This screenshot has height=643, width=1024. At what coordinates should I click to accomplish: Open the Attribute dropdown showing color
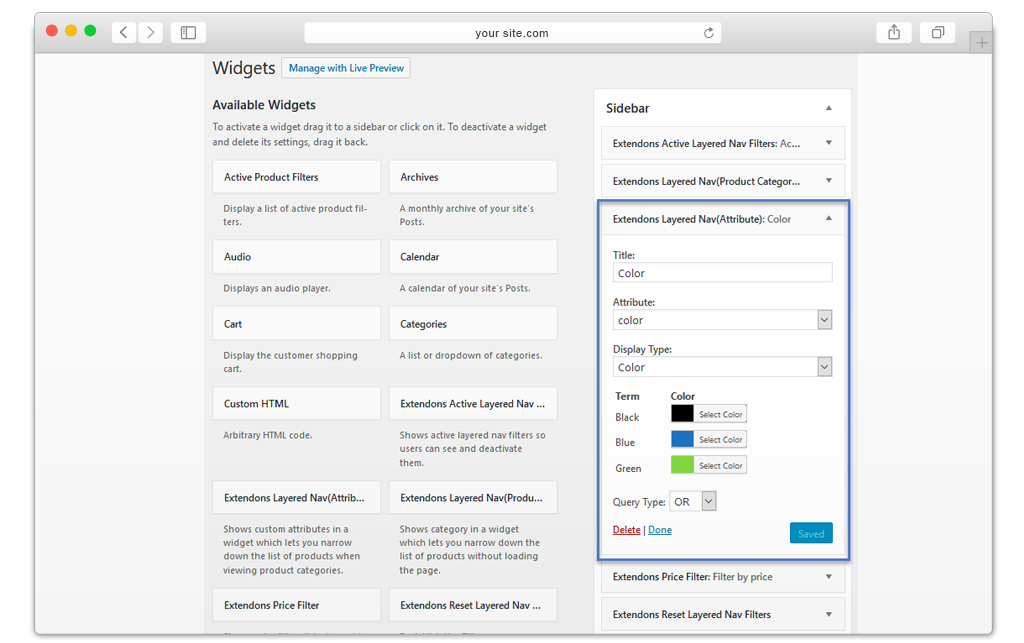point(722,320)
